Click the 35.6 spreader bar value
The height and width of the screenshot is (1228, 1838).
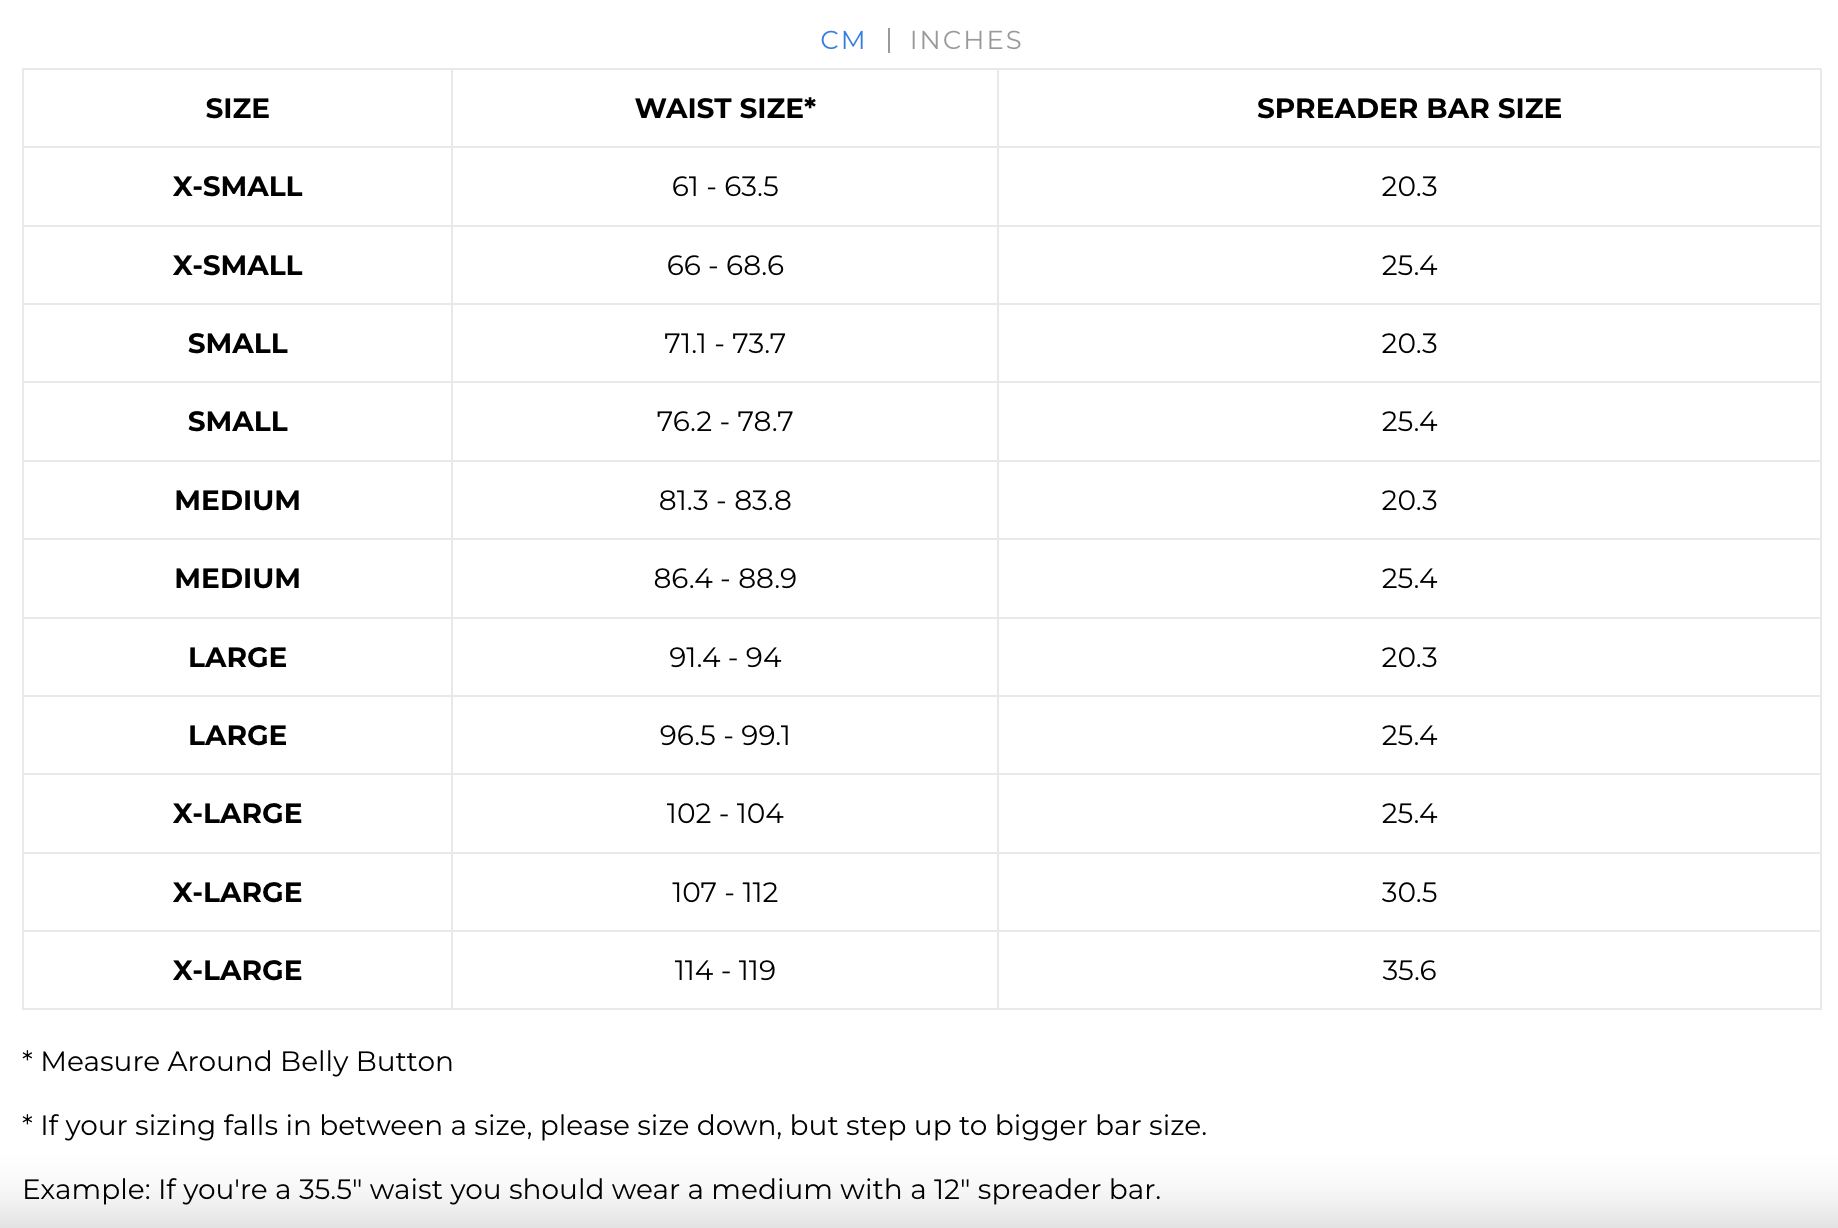[1409, 970]
